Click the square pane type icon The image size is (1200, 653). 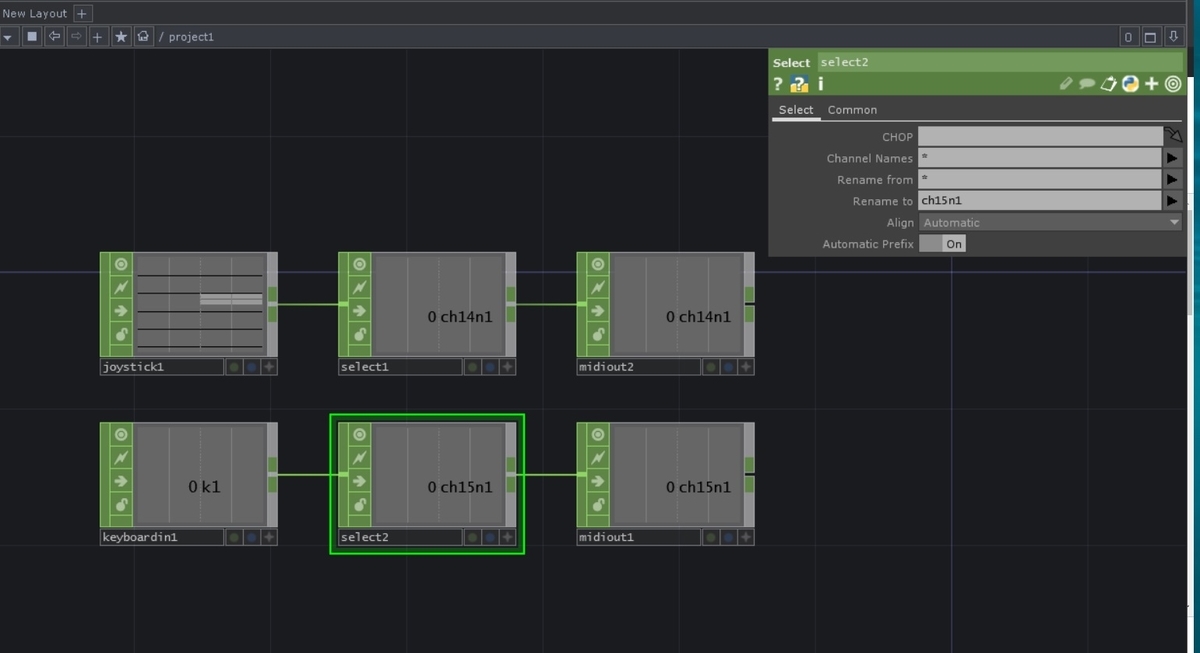point(31,37)
